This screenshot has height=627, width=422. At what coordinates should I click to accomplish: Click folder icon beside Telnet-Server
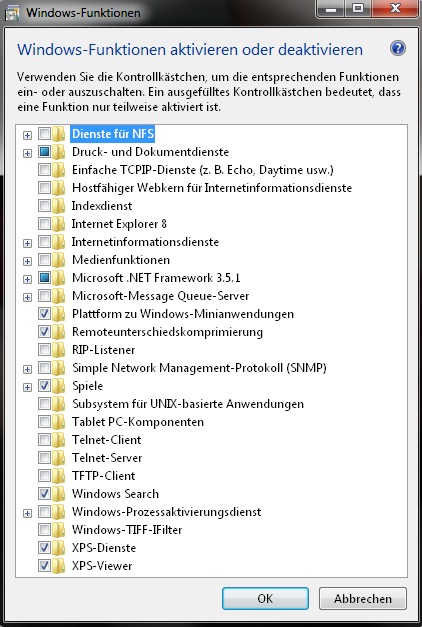click(x=58, y=457)
